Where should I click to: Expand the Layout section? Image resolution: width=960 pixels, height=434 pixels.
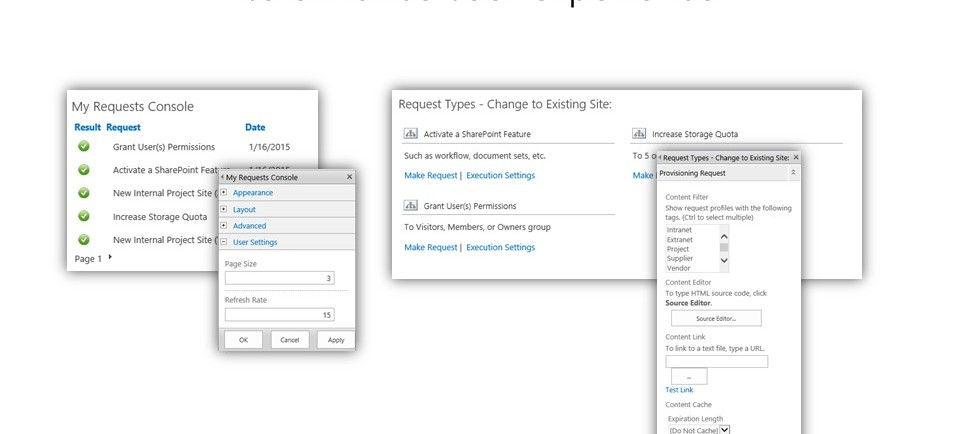[x=224, y=209]
